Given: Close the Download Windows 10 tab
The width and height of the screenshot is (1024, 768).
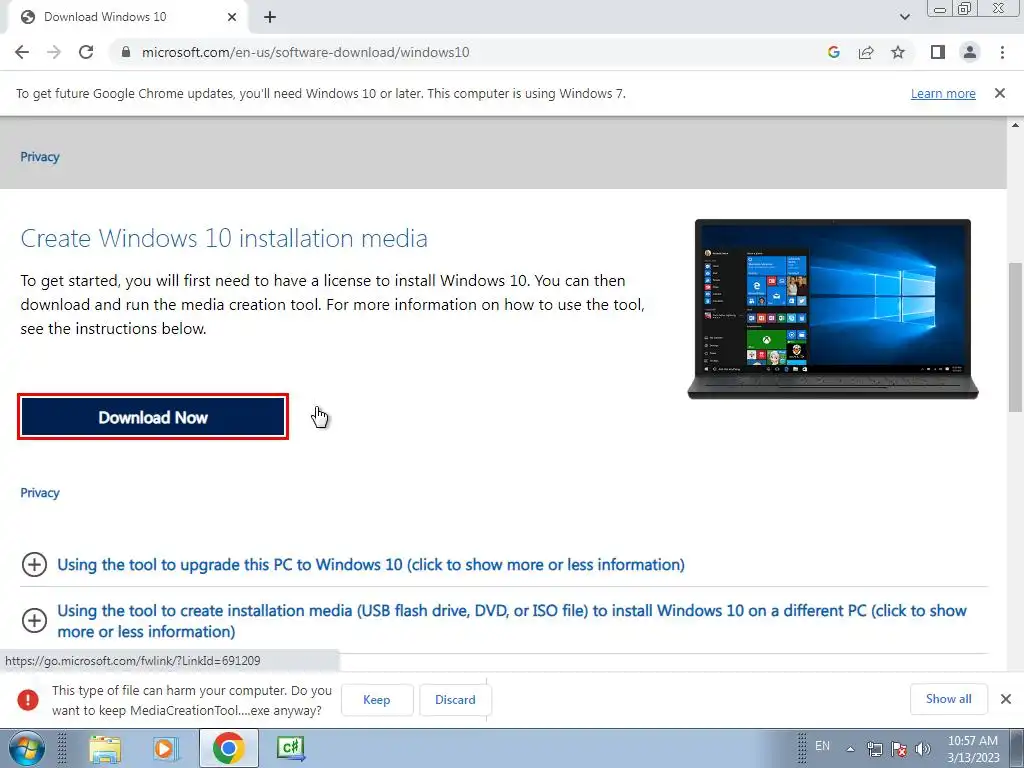Looking at the screenshot, I should coord(232,17).
